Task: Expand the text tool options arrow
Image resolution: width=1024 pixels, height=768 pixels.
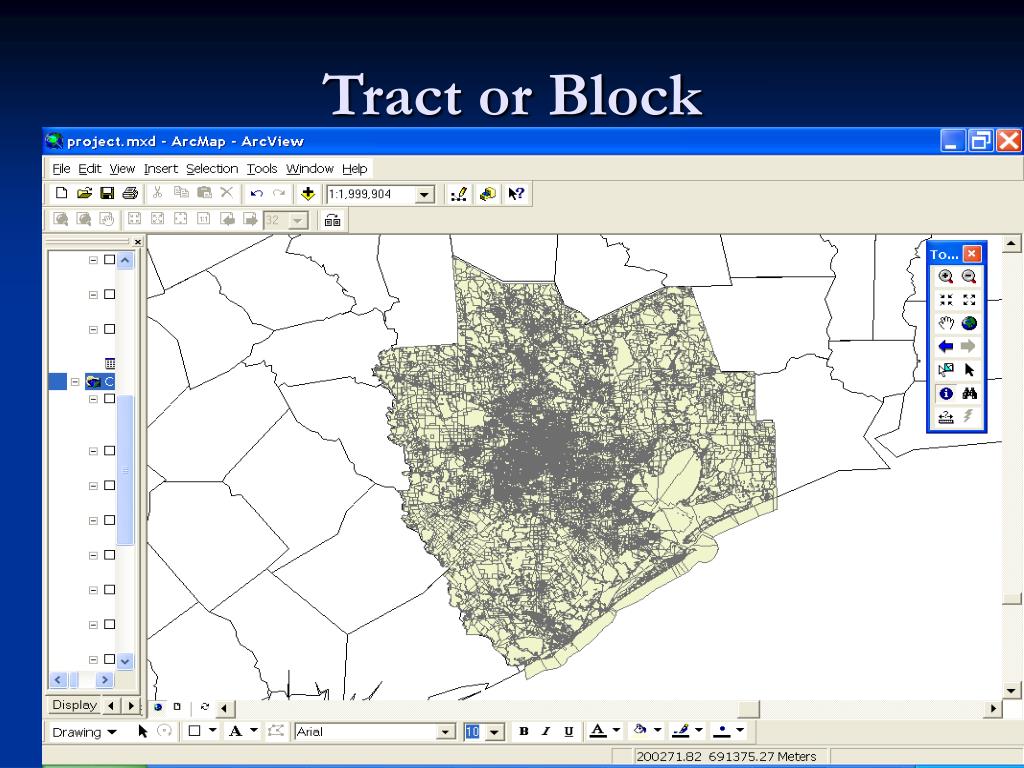Action: [x=254, y=731]
